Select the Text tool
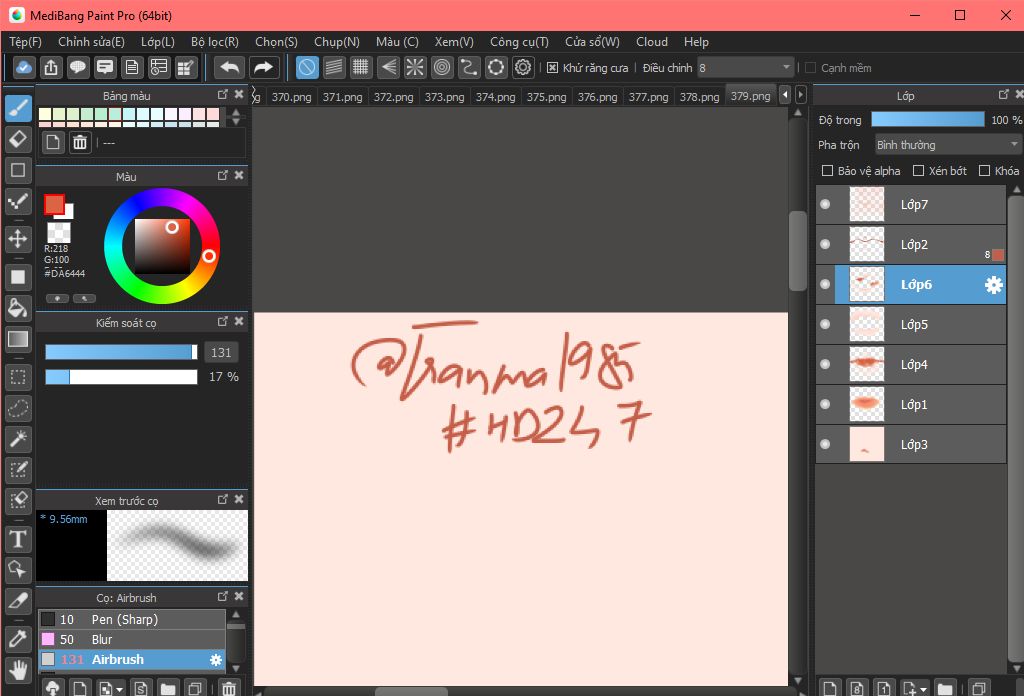The image size is (1024, 696). 18,539
